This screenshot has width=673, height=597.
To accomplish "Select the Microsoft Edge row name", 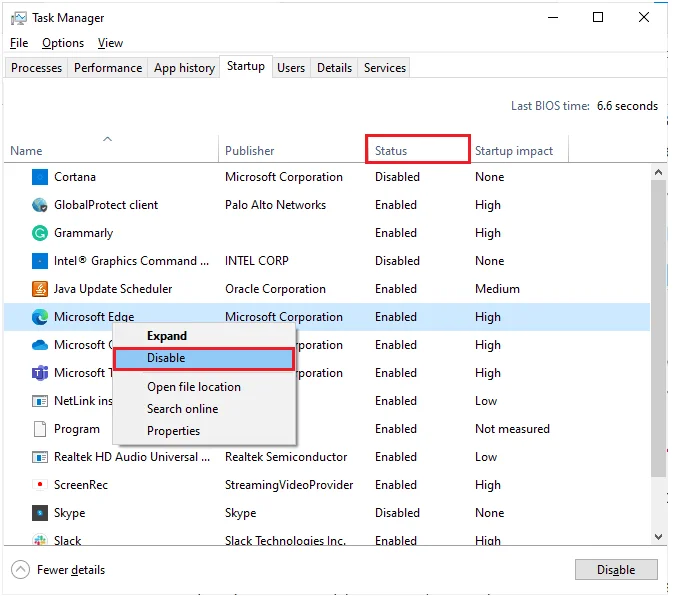I will tap(94, 317).
